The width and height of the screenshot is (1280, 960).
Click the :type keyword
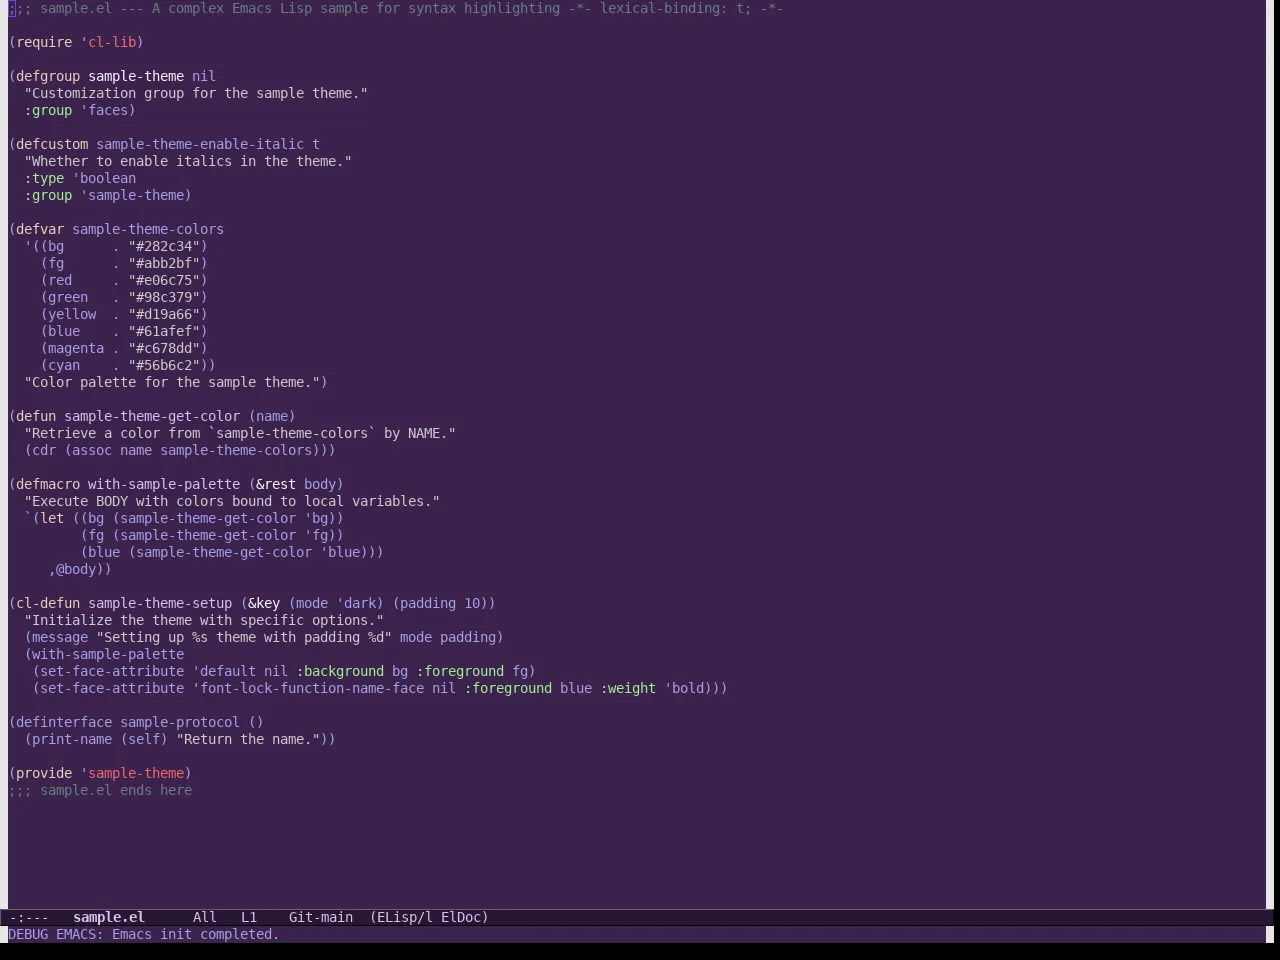point(44,178)
